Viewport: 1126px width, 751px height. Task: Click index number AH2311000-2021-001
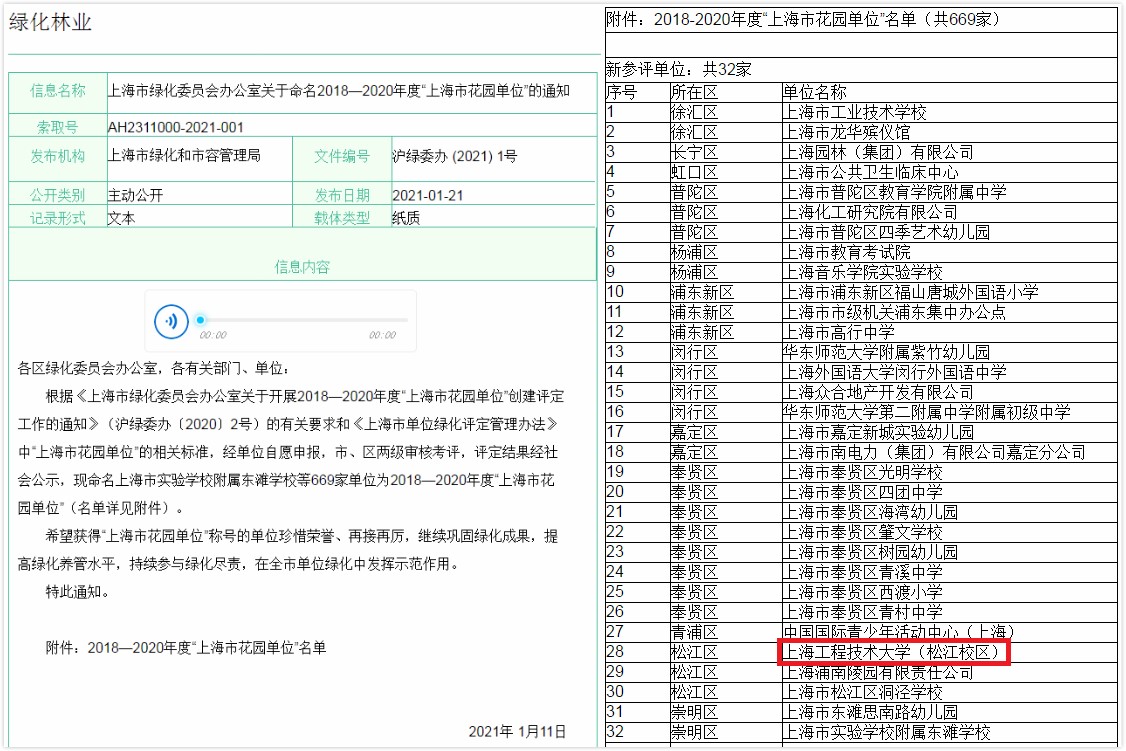[x=175, y=127]
